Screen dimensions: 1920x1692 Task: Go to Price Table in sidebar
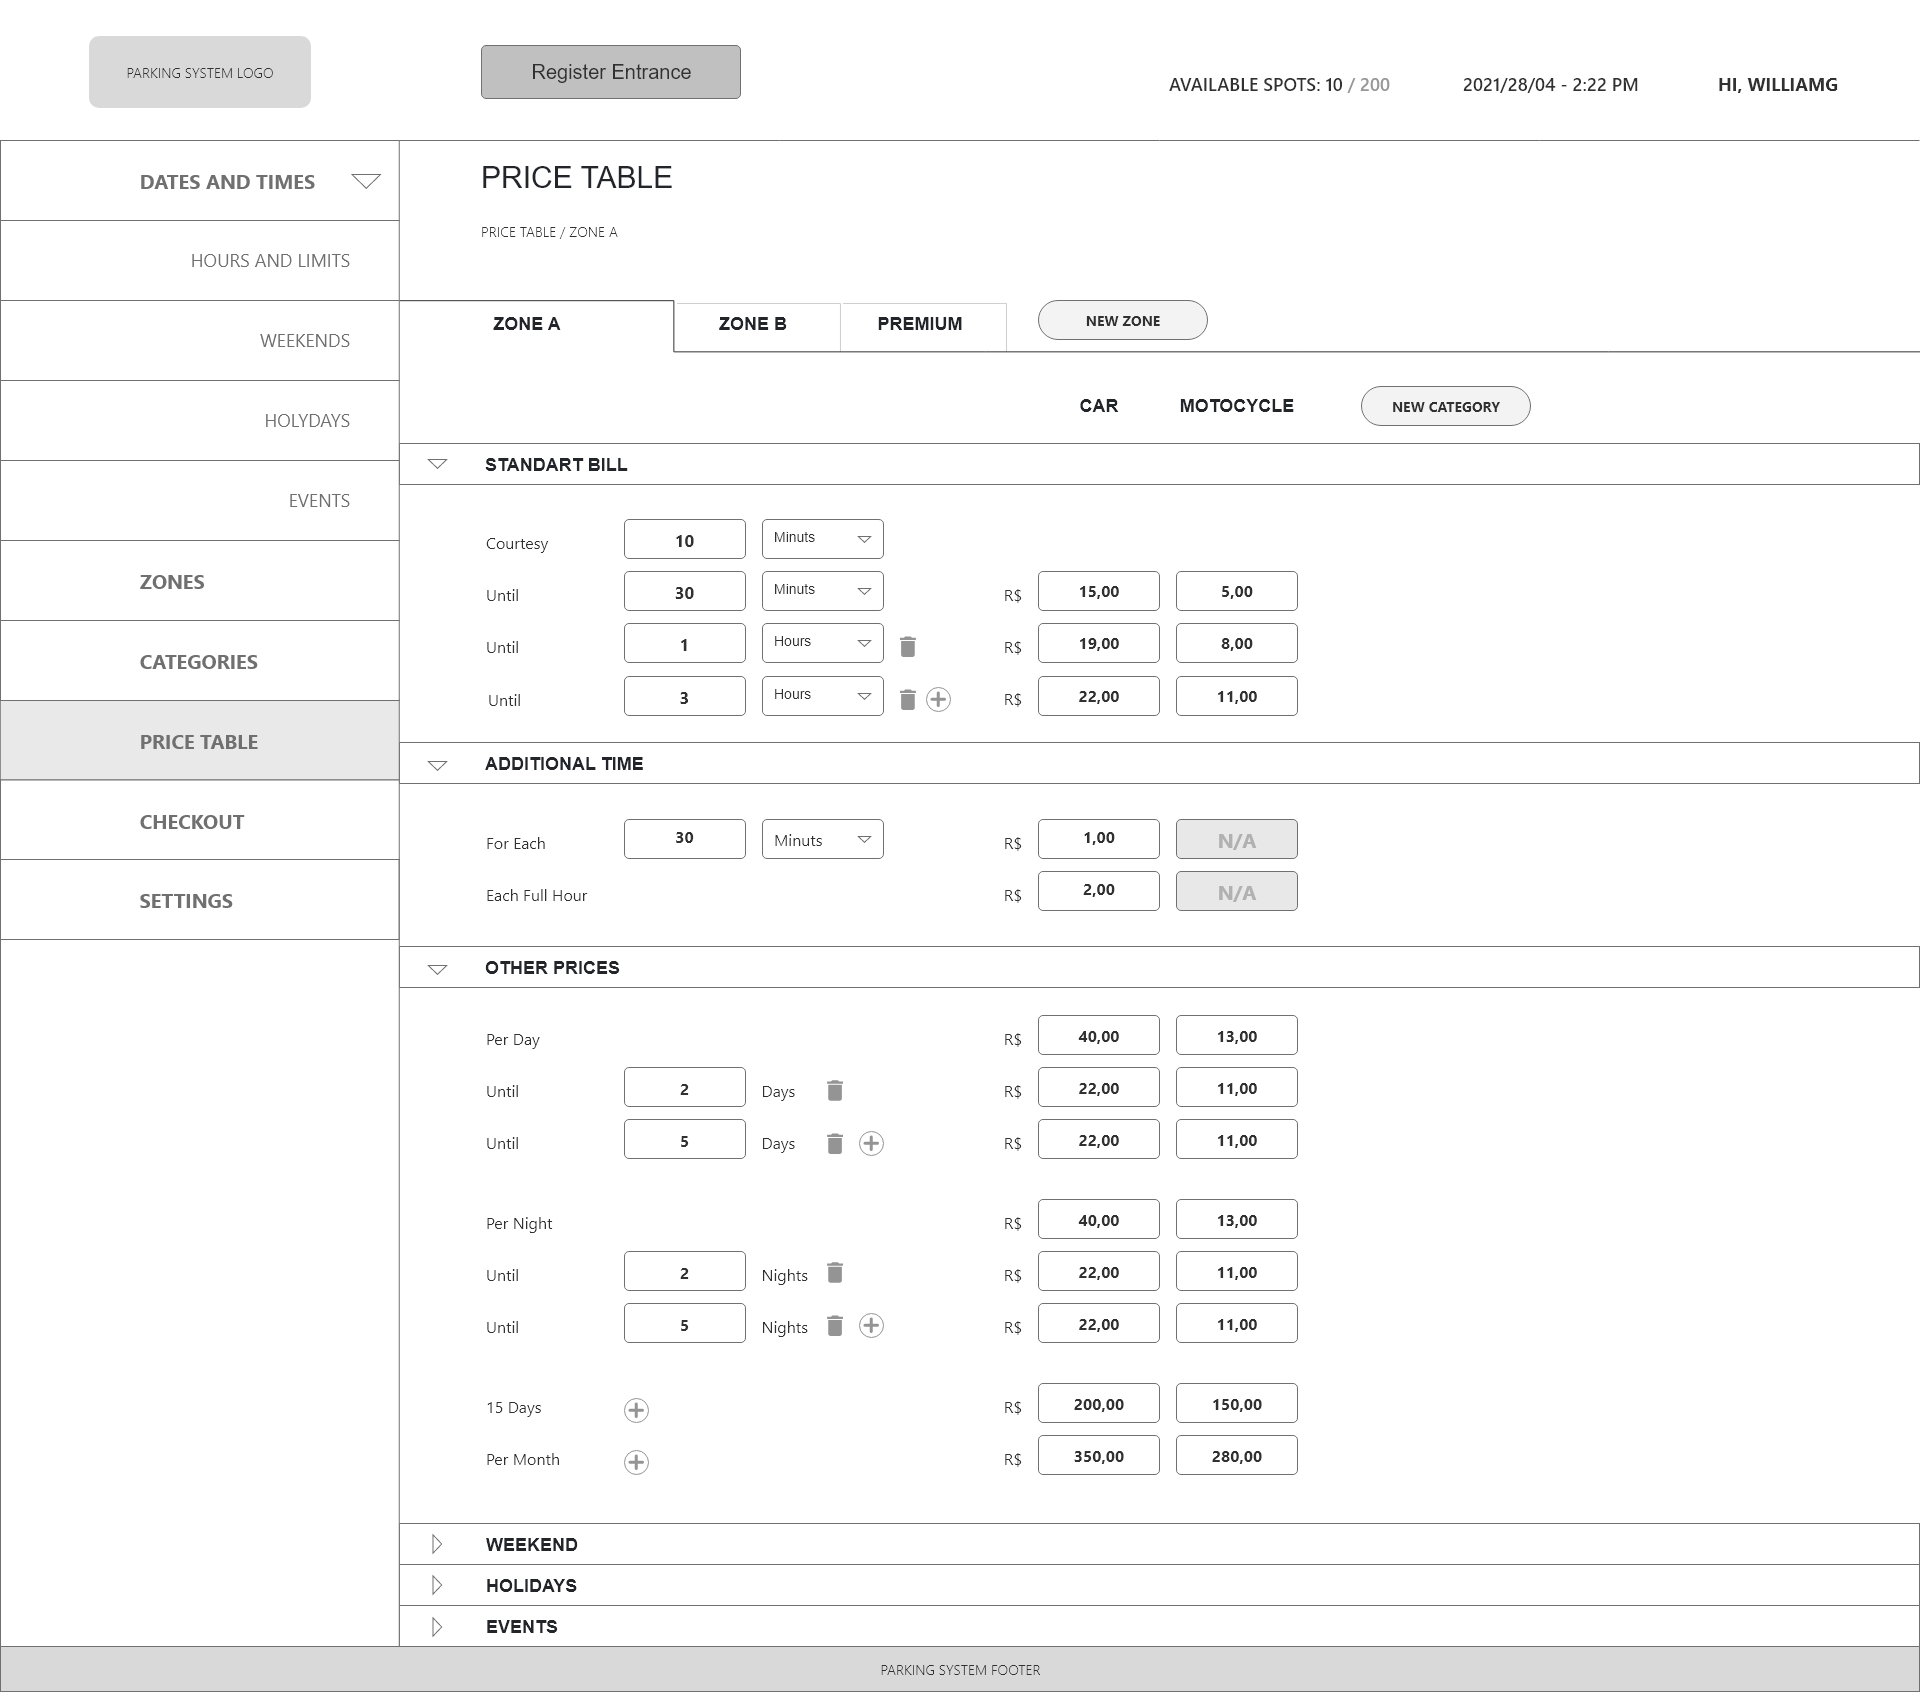pos(200,741)
